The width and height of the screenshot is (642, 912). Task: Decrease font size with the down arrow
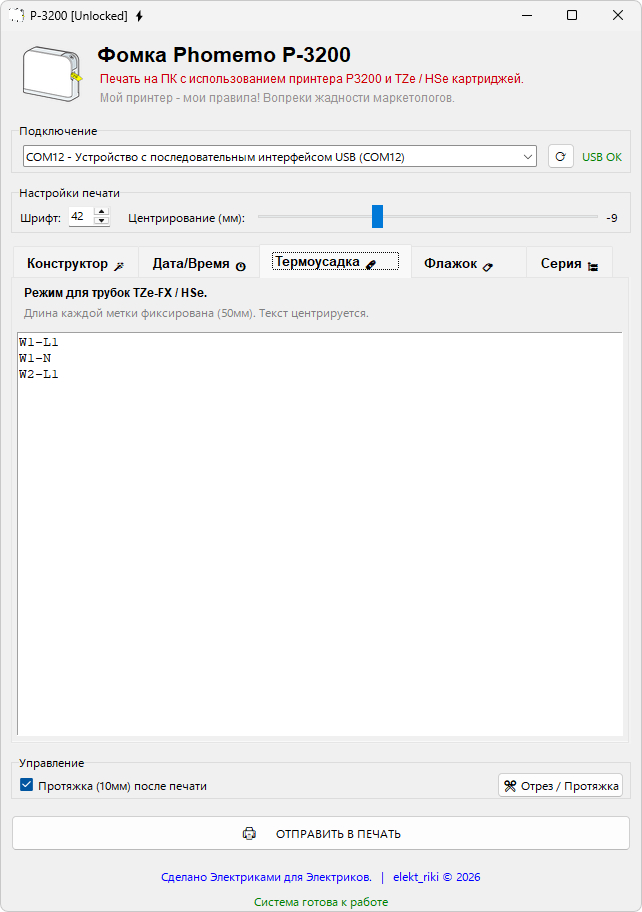pos(100,221)
